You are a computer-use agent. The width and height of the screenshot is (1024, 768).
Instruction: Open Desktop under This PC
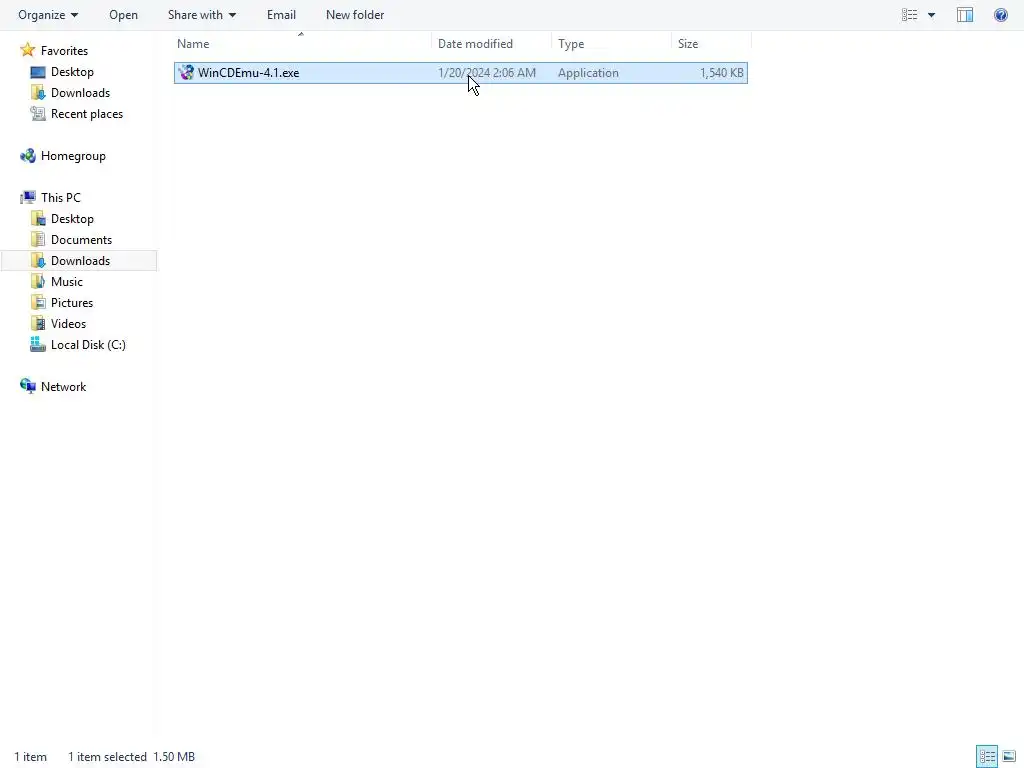72,219
